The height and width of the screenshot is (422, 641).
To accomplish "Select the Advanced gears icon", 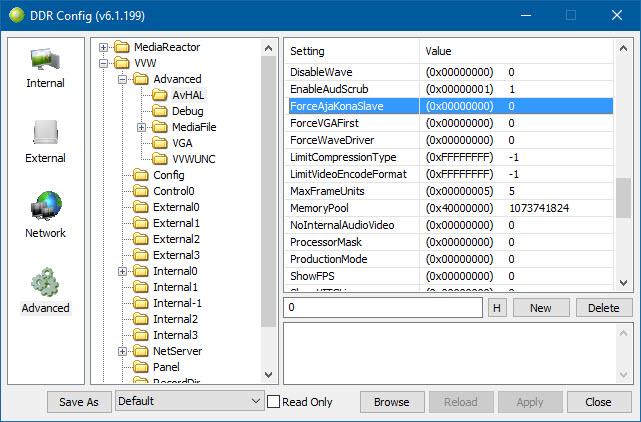I will [x=45, y=282].
